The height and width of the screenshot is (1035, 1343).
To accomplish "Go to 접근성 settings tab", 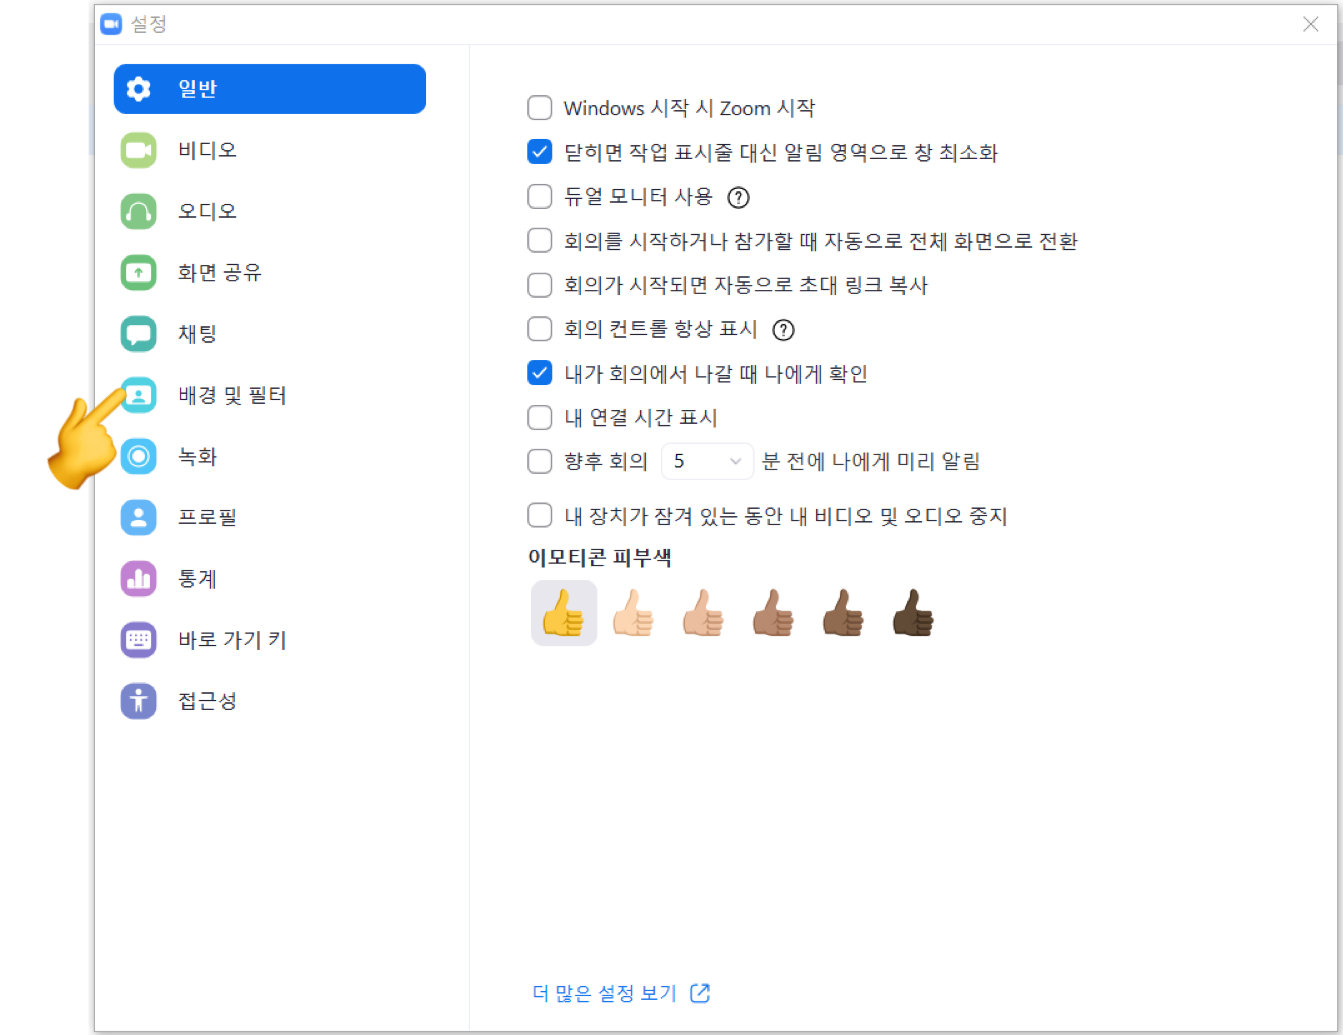I will click(270, 701).
